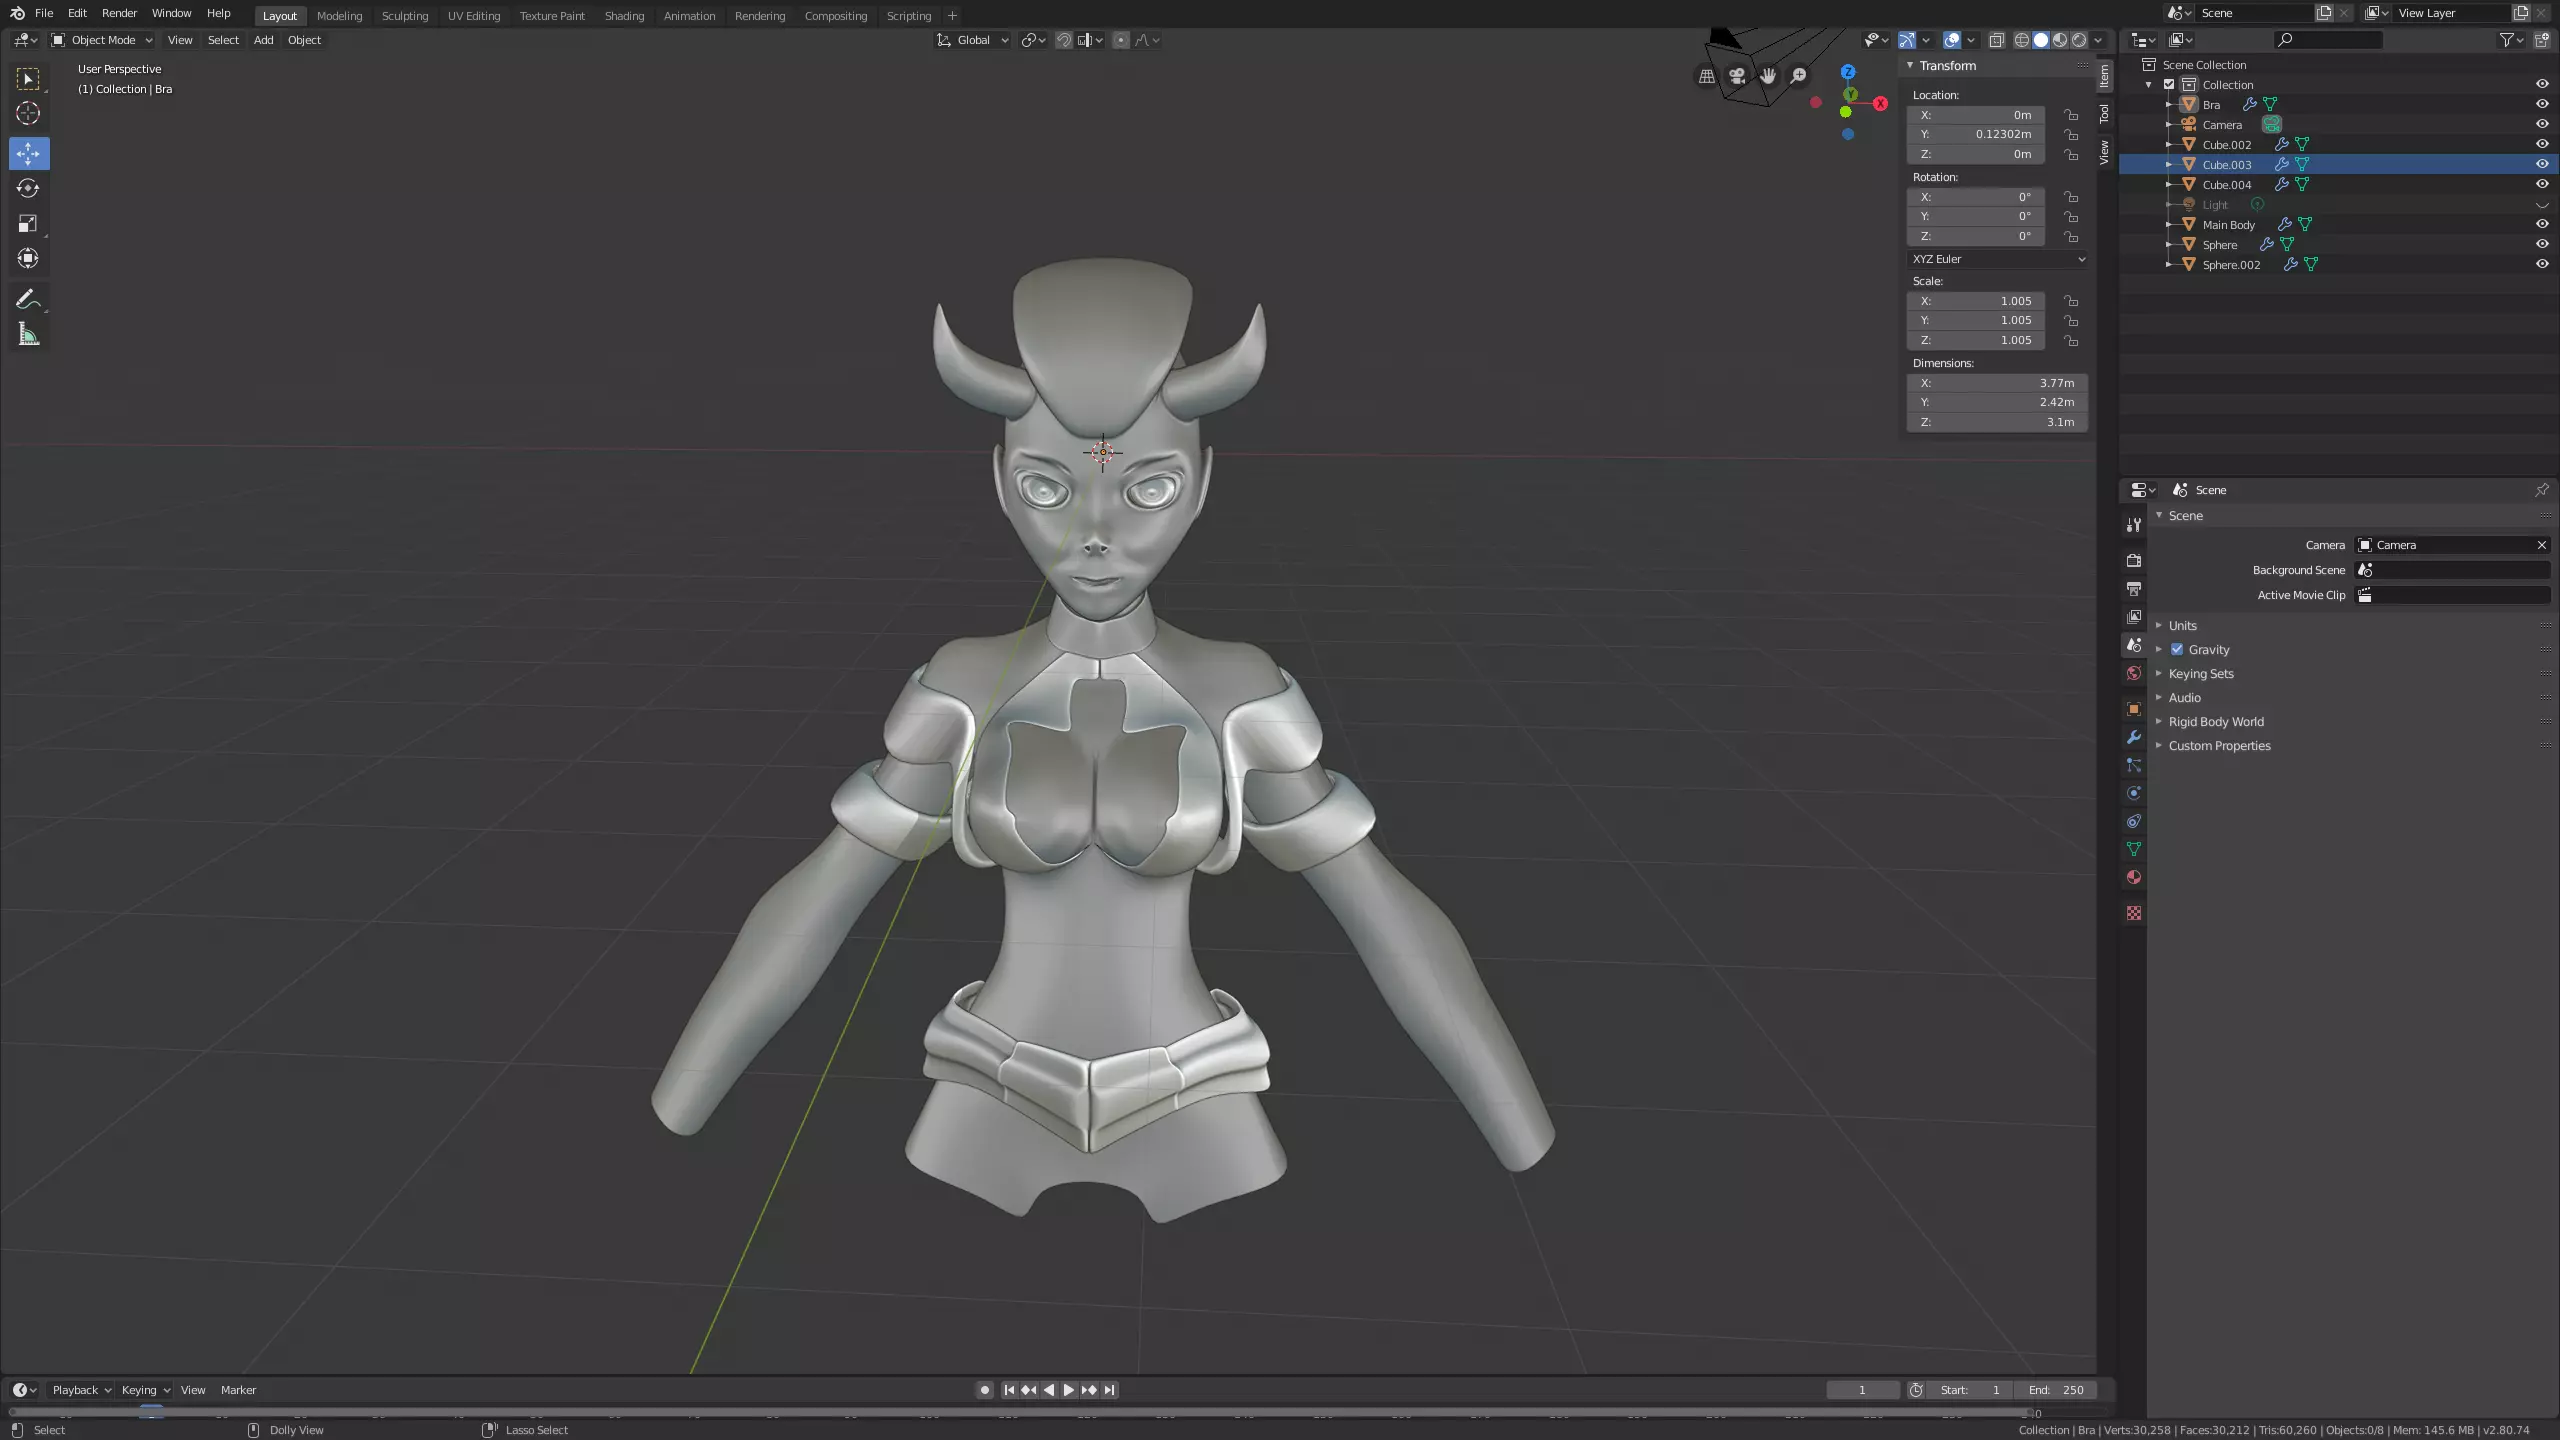This screenshot has width=2560, height=1440.
Task: Clear the Camera field in Scene properties
Action: tap(2541, 545)
